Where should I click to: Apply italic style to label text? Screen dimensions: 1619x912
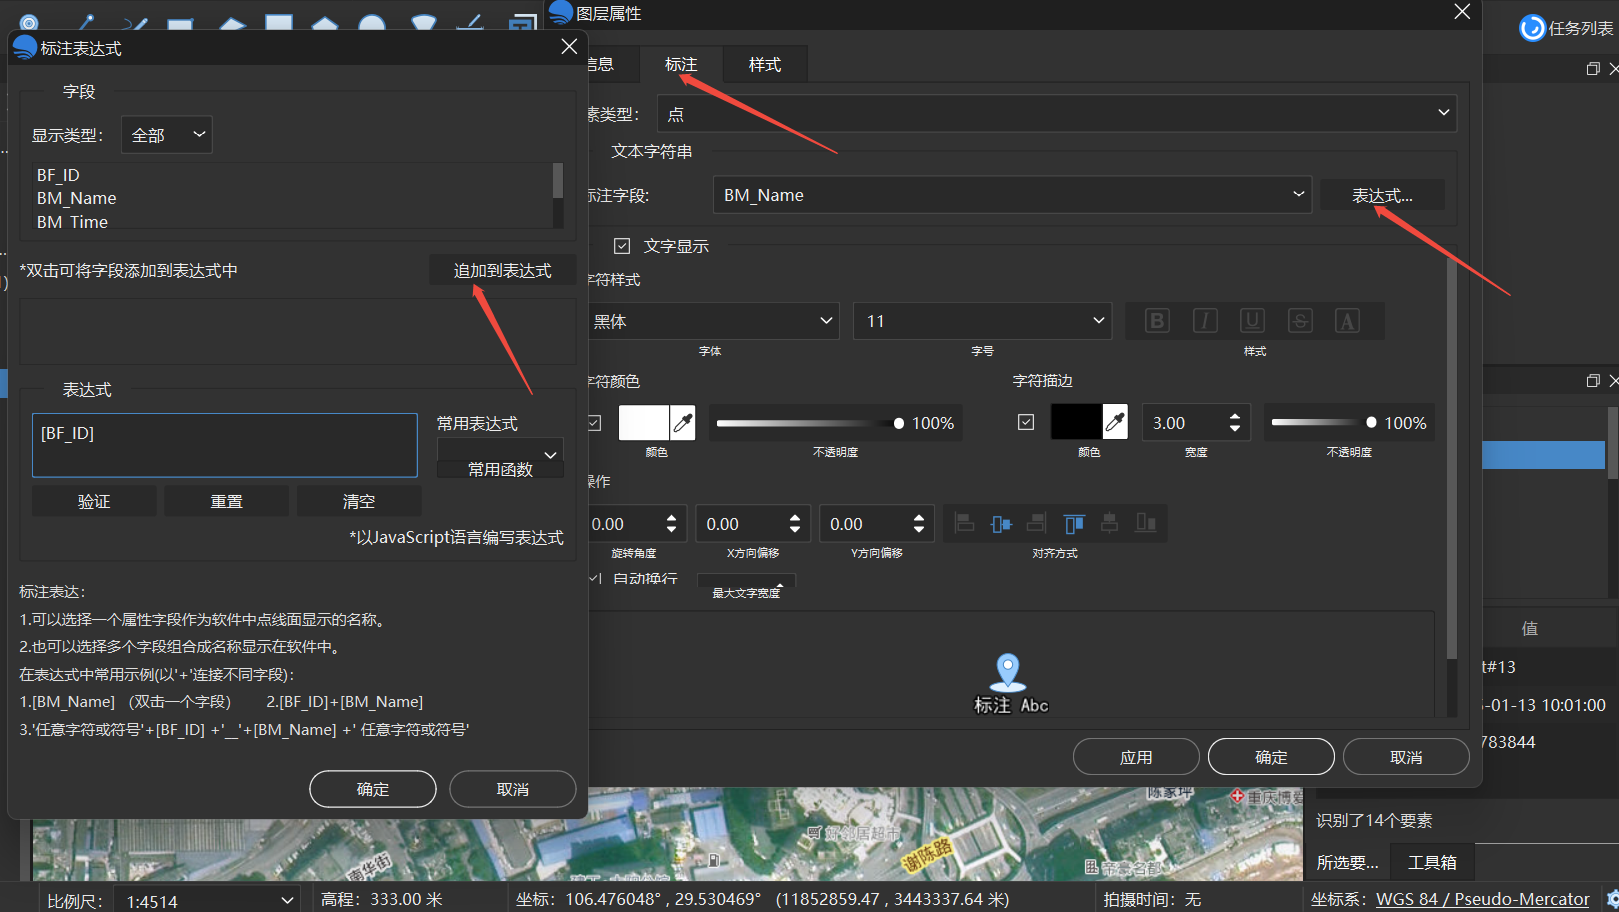click(1204, 320)
